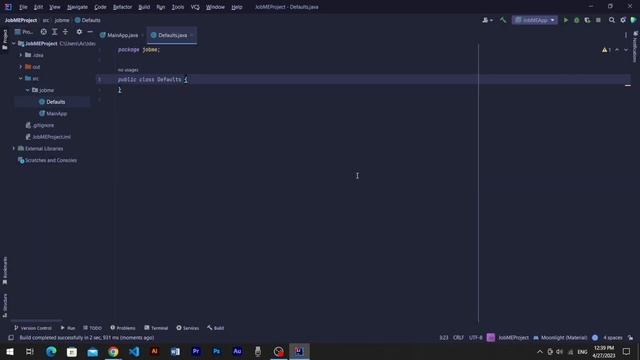
Task: Open the Window menu
Action: (215, 7)
